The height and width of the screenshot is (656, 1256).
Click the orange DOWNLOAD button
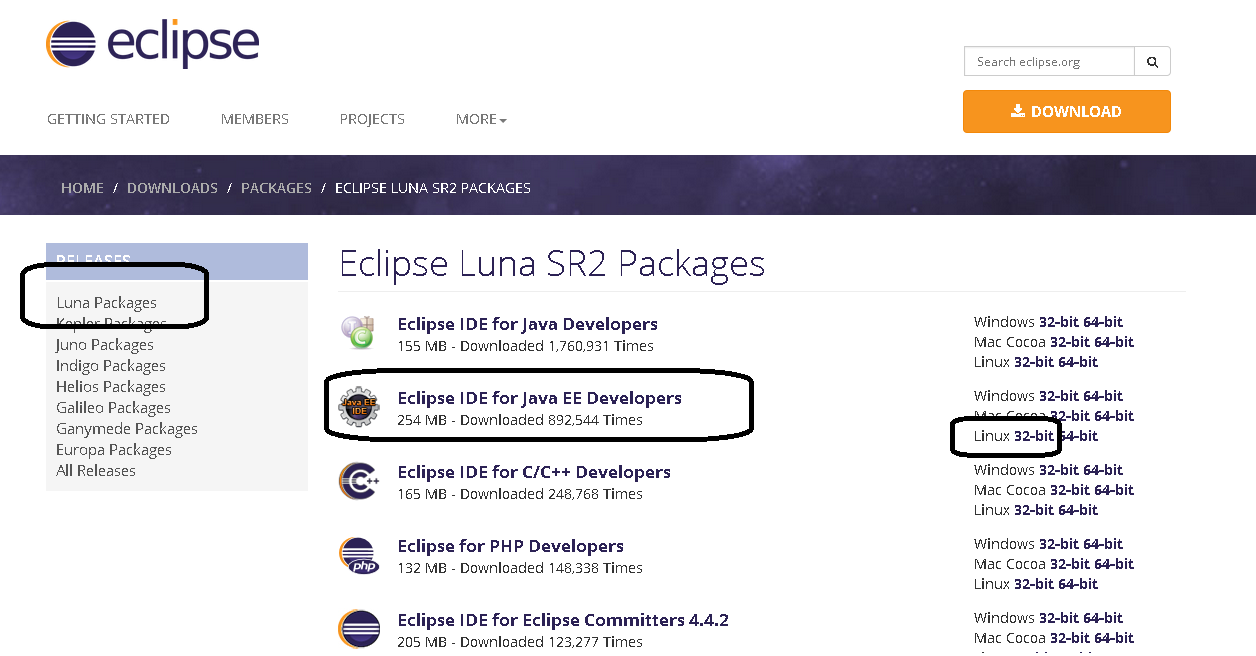[1066, 112]
